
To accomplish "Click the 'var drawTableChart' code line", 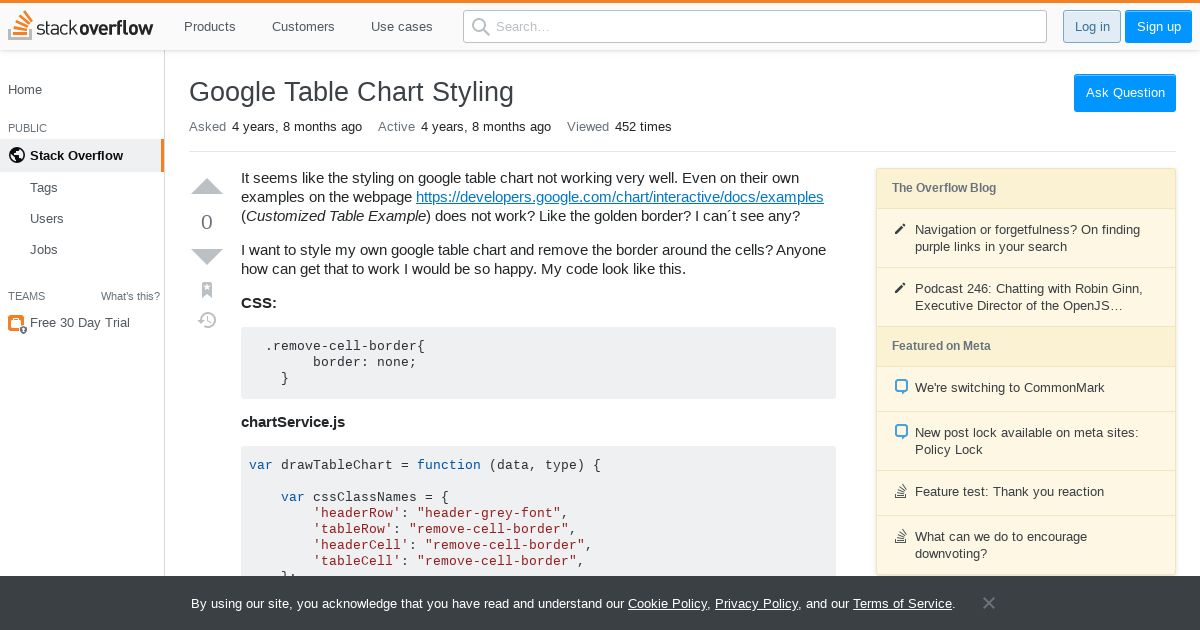I will [425, 465].
